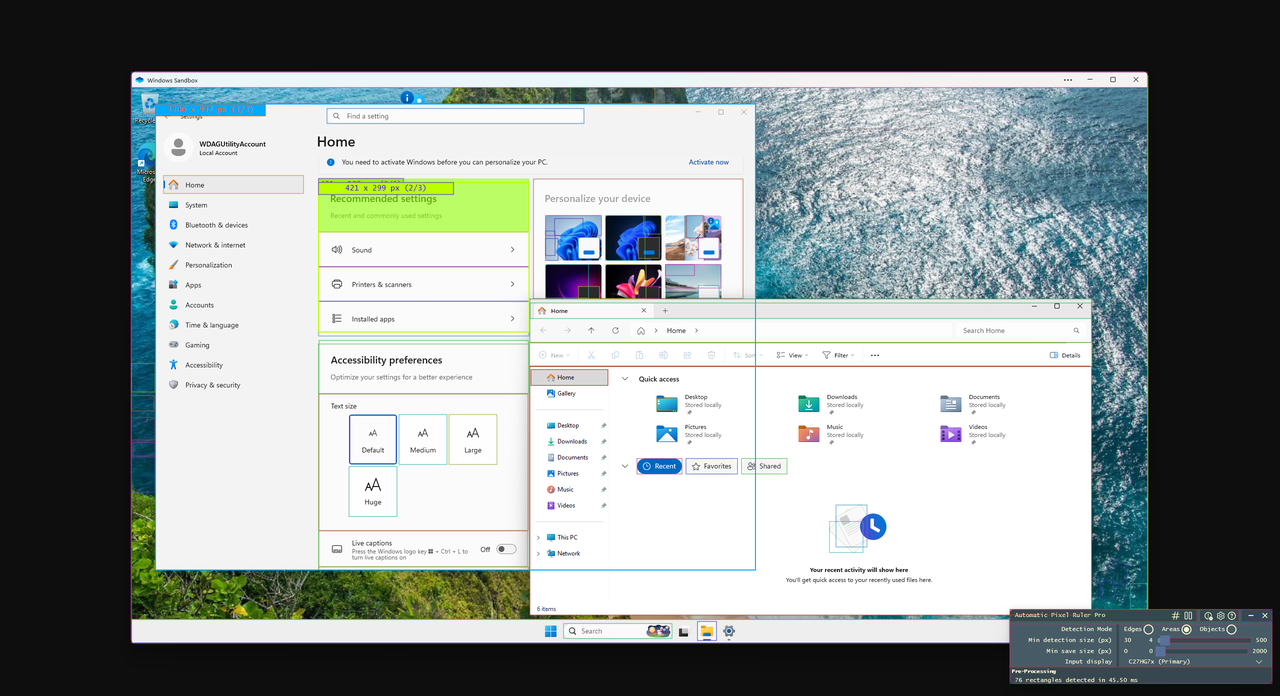Click the Back arrow in File Explorer

tap(543, 330)
